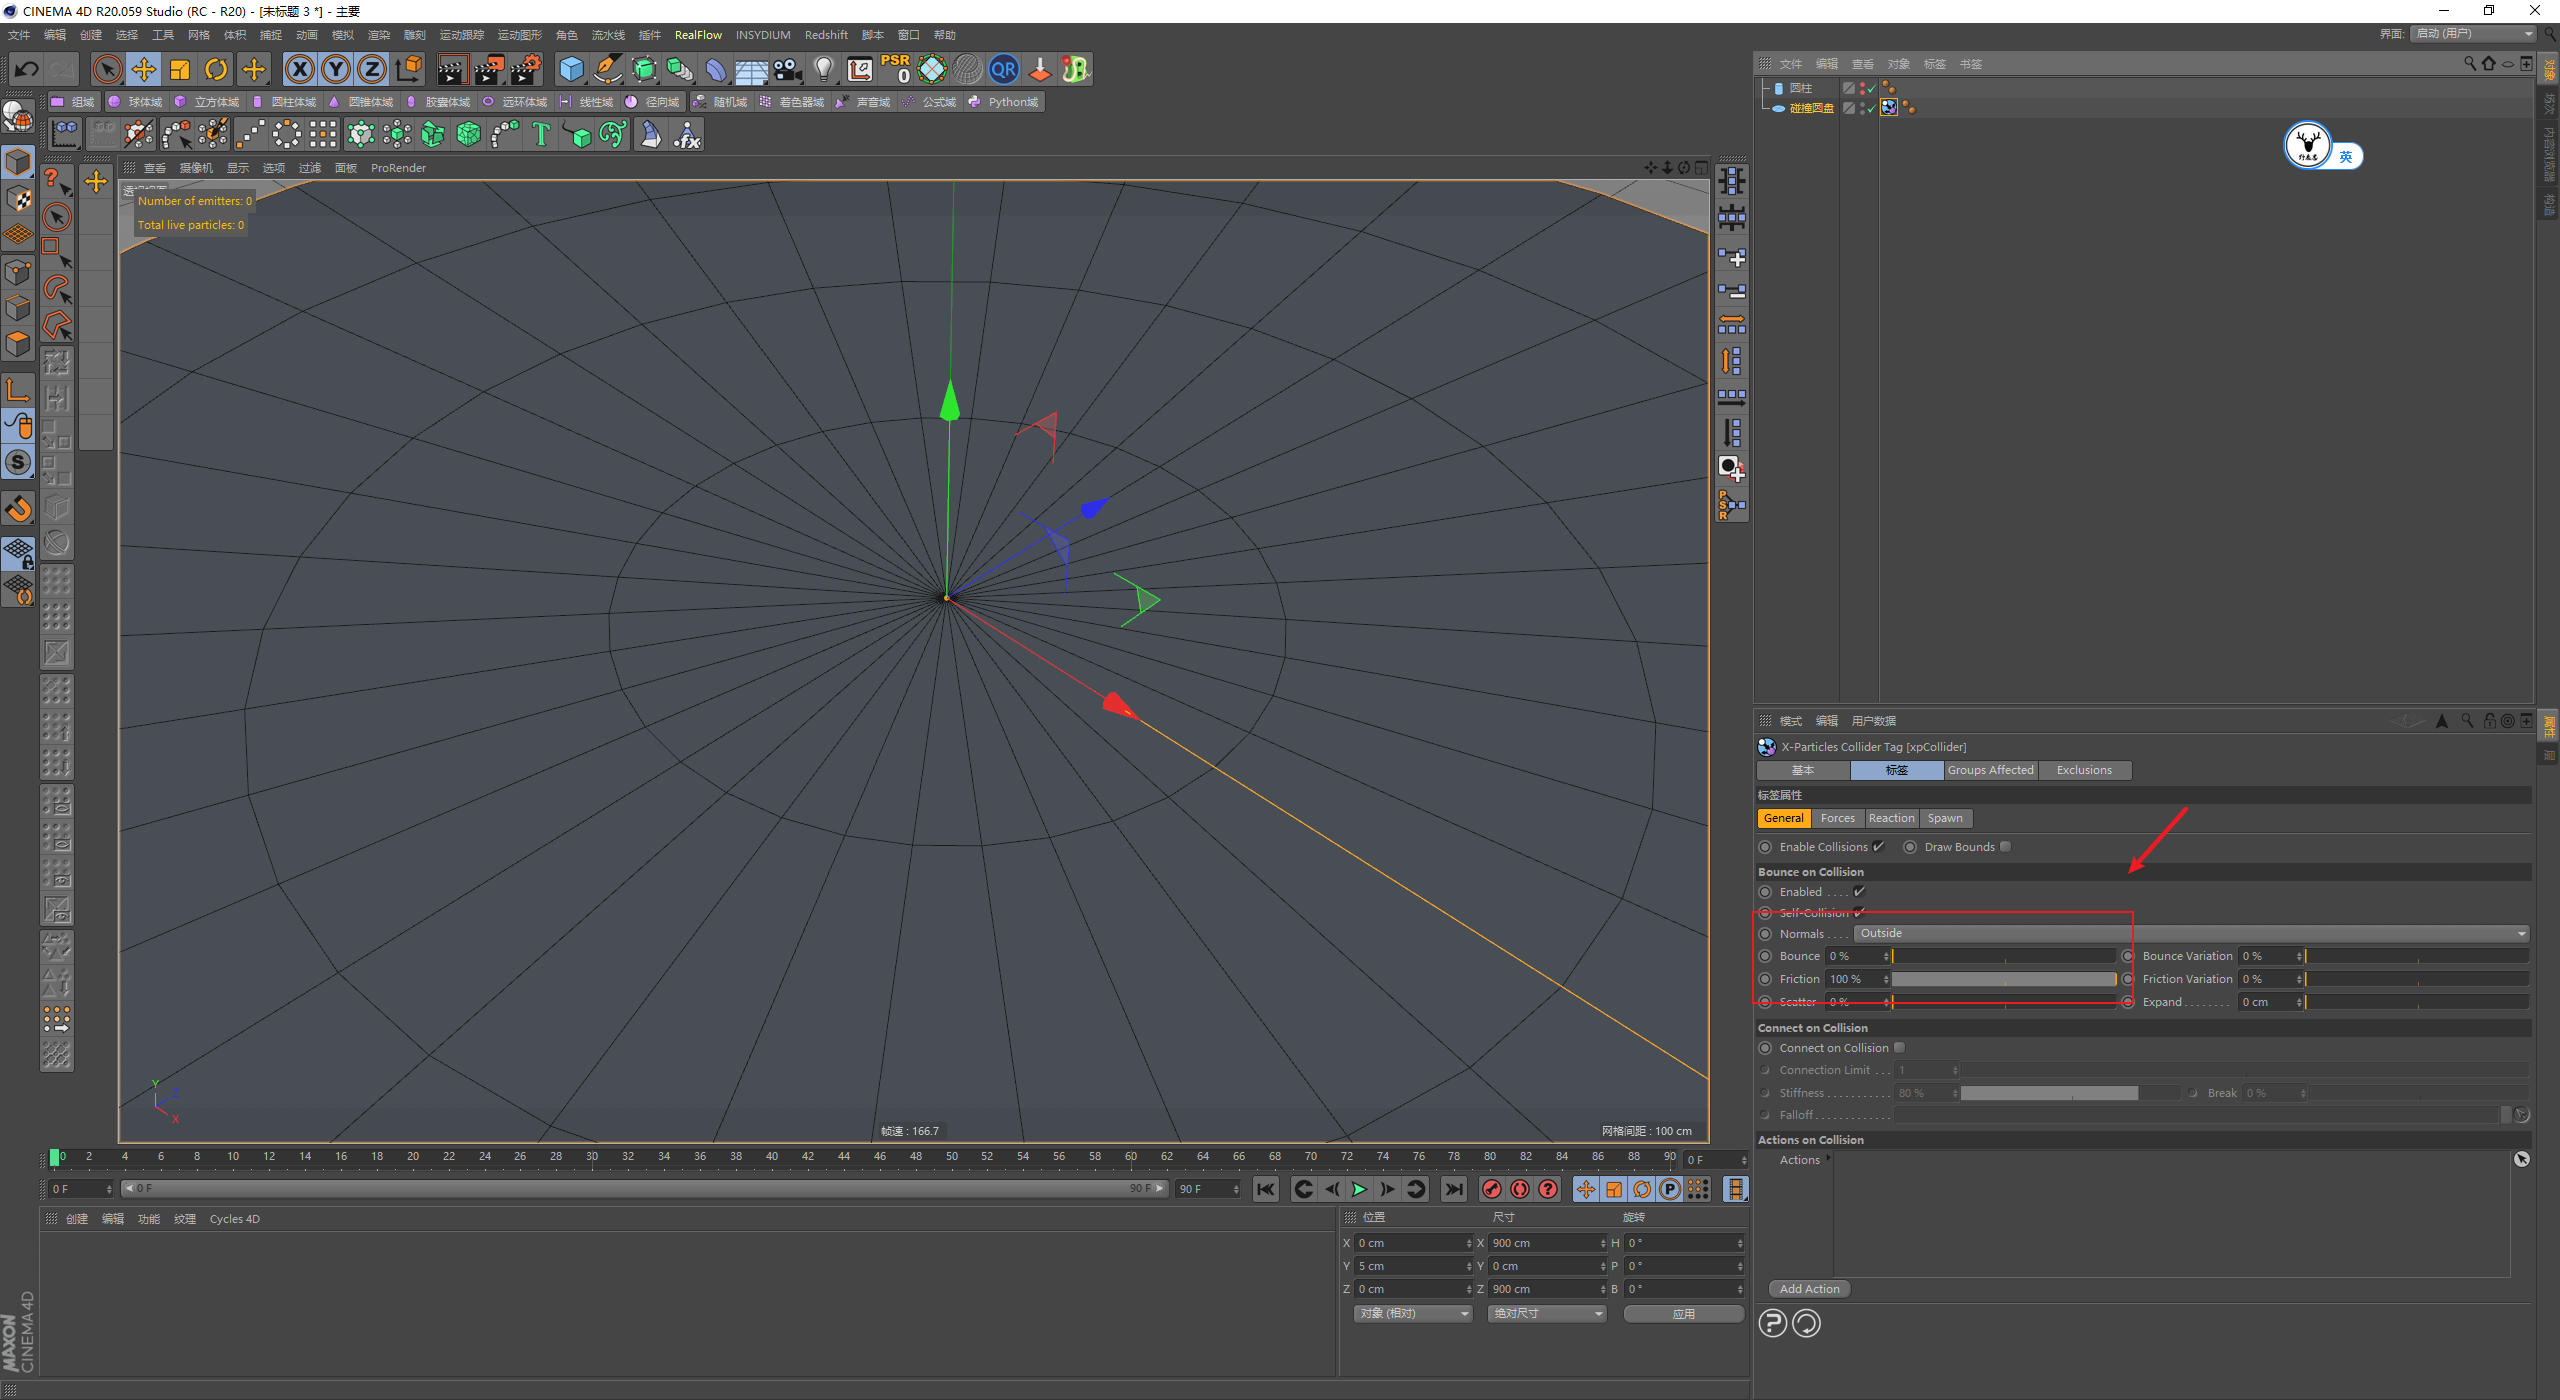2560x1400 pixels.
Task: Click the 应用 apply button
Action: click(1683, 1314)
